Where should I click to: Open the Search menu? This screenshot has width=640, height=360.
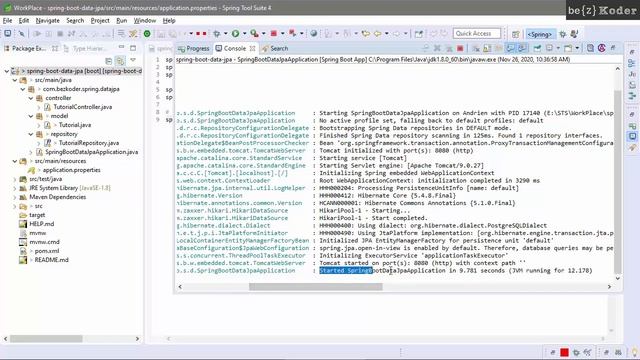(75, 20)
